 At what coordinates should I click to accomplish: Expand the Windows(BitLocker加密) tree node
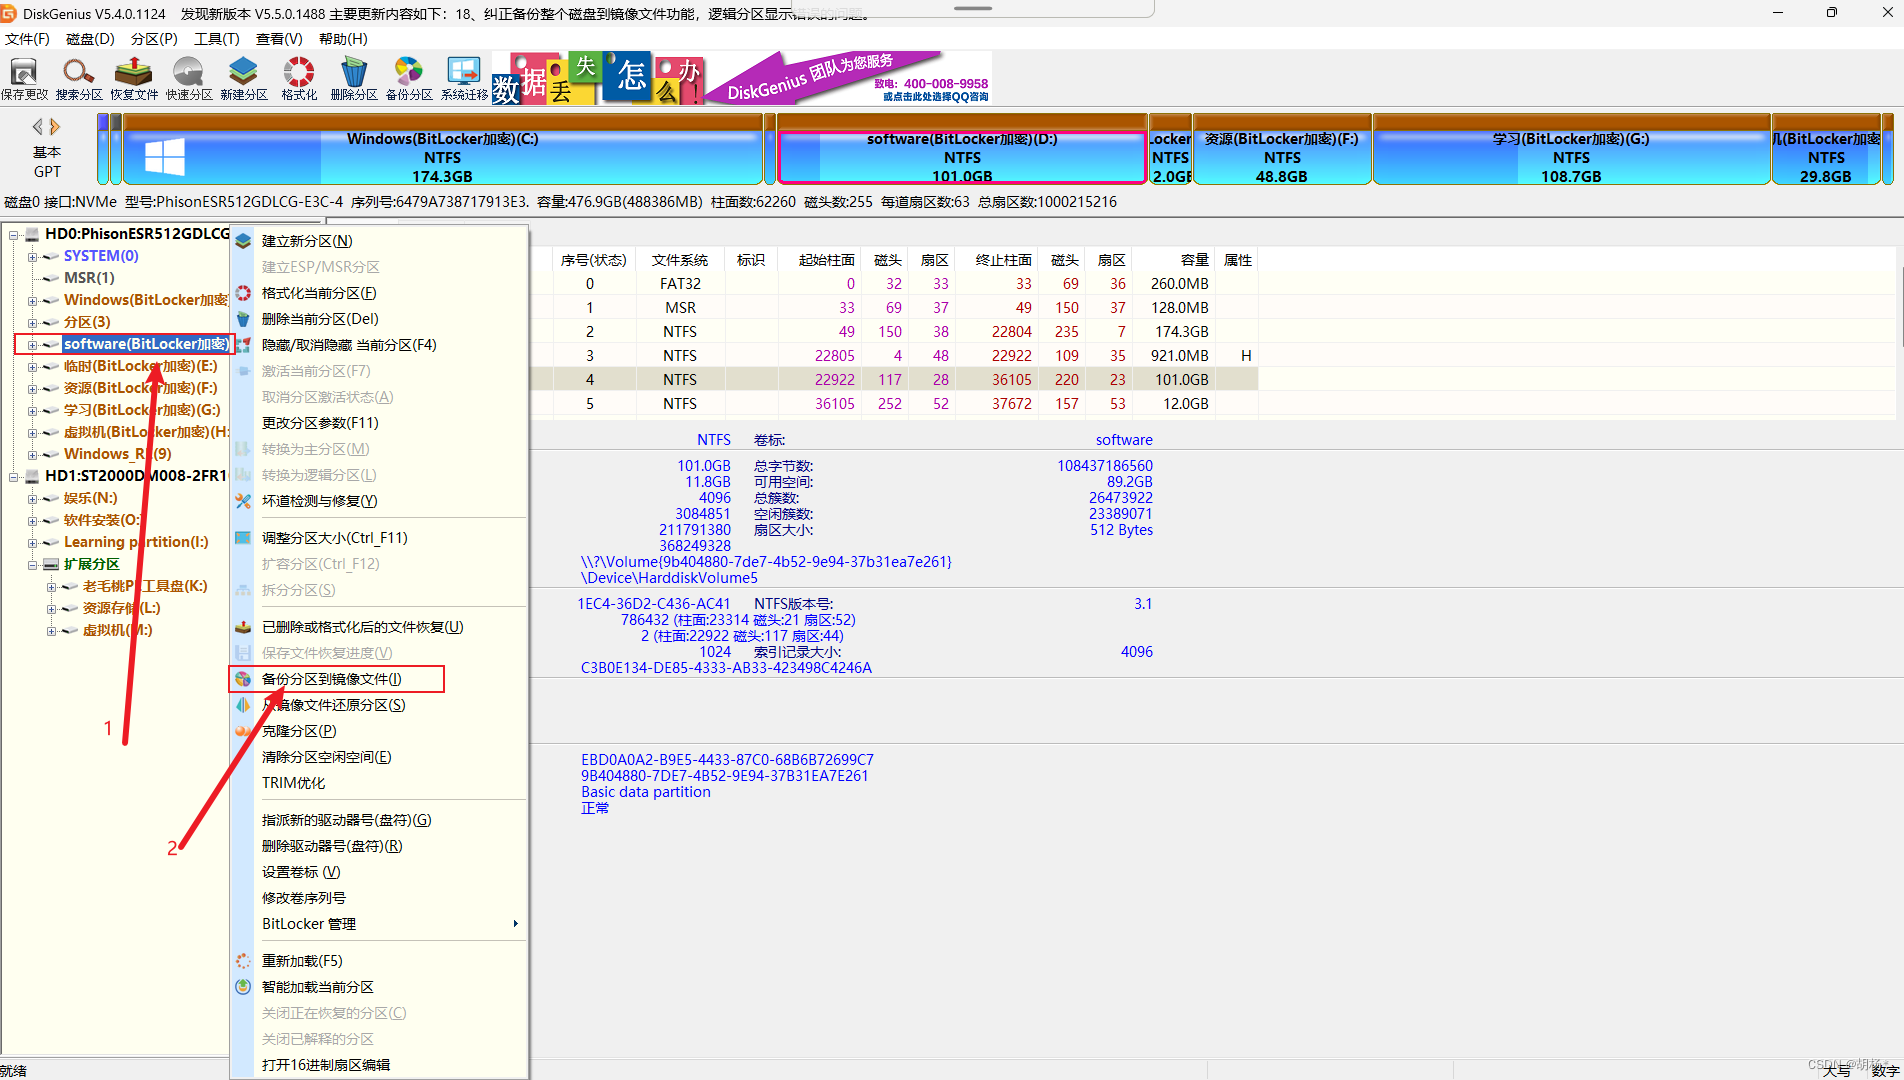point(32,300)
